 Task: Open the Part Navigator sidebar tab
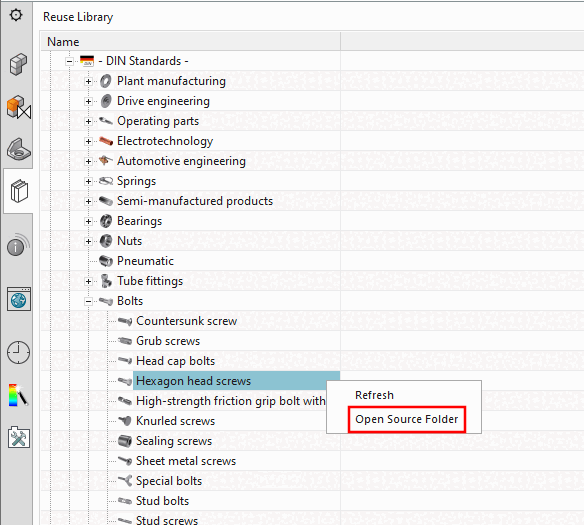point(18,64)
